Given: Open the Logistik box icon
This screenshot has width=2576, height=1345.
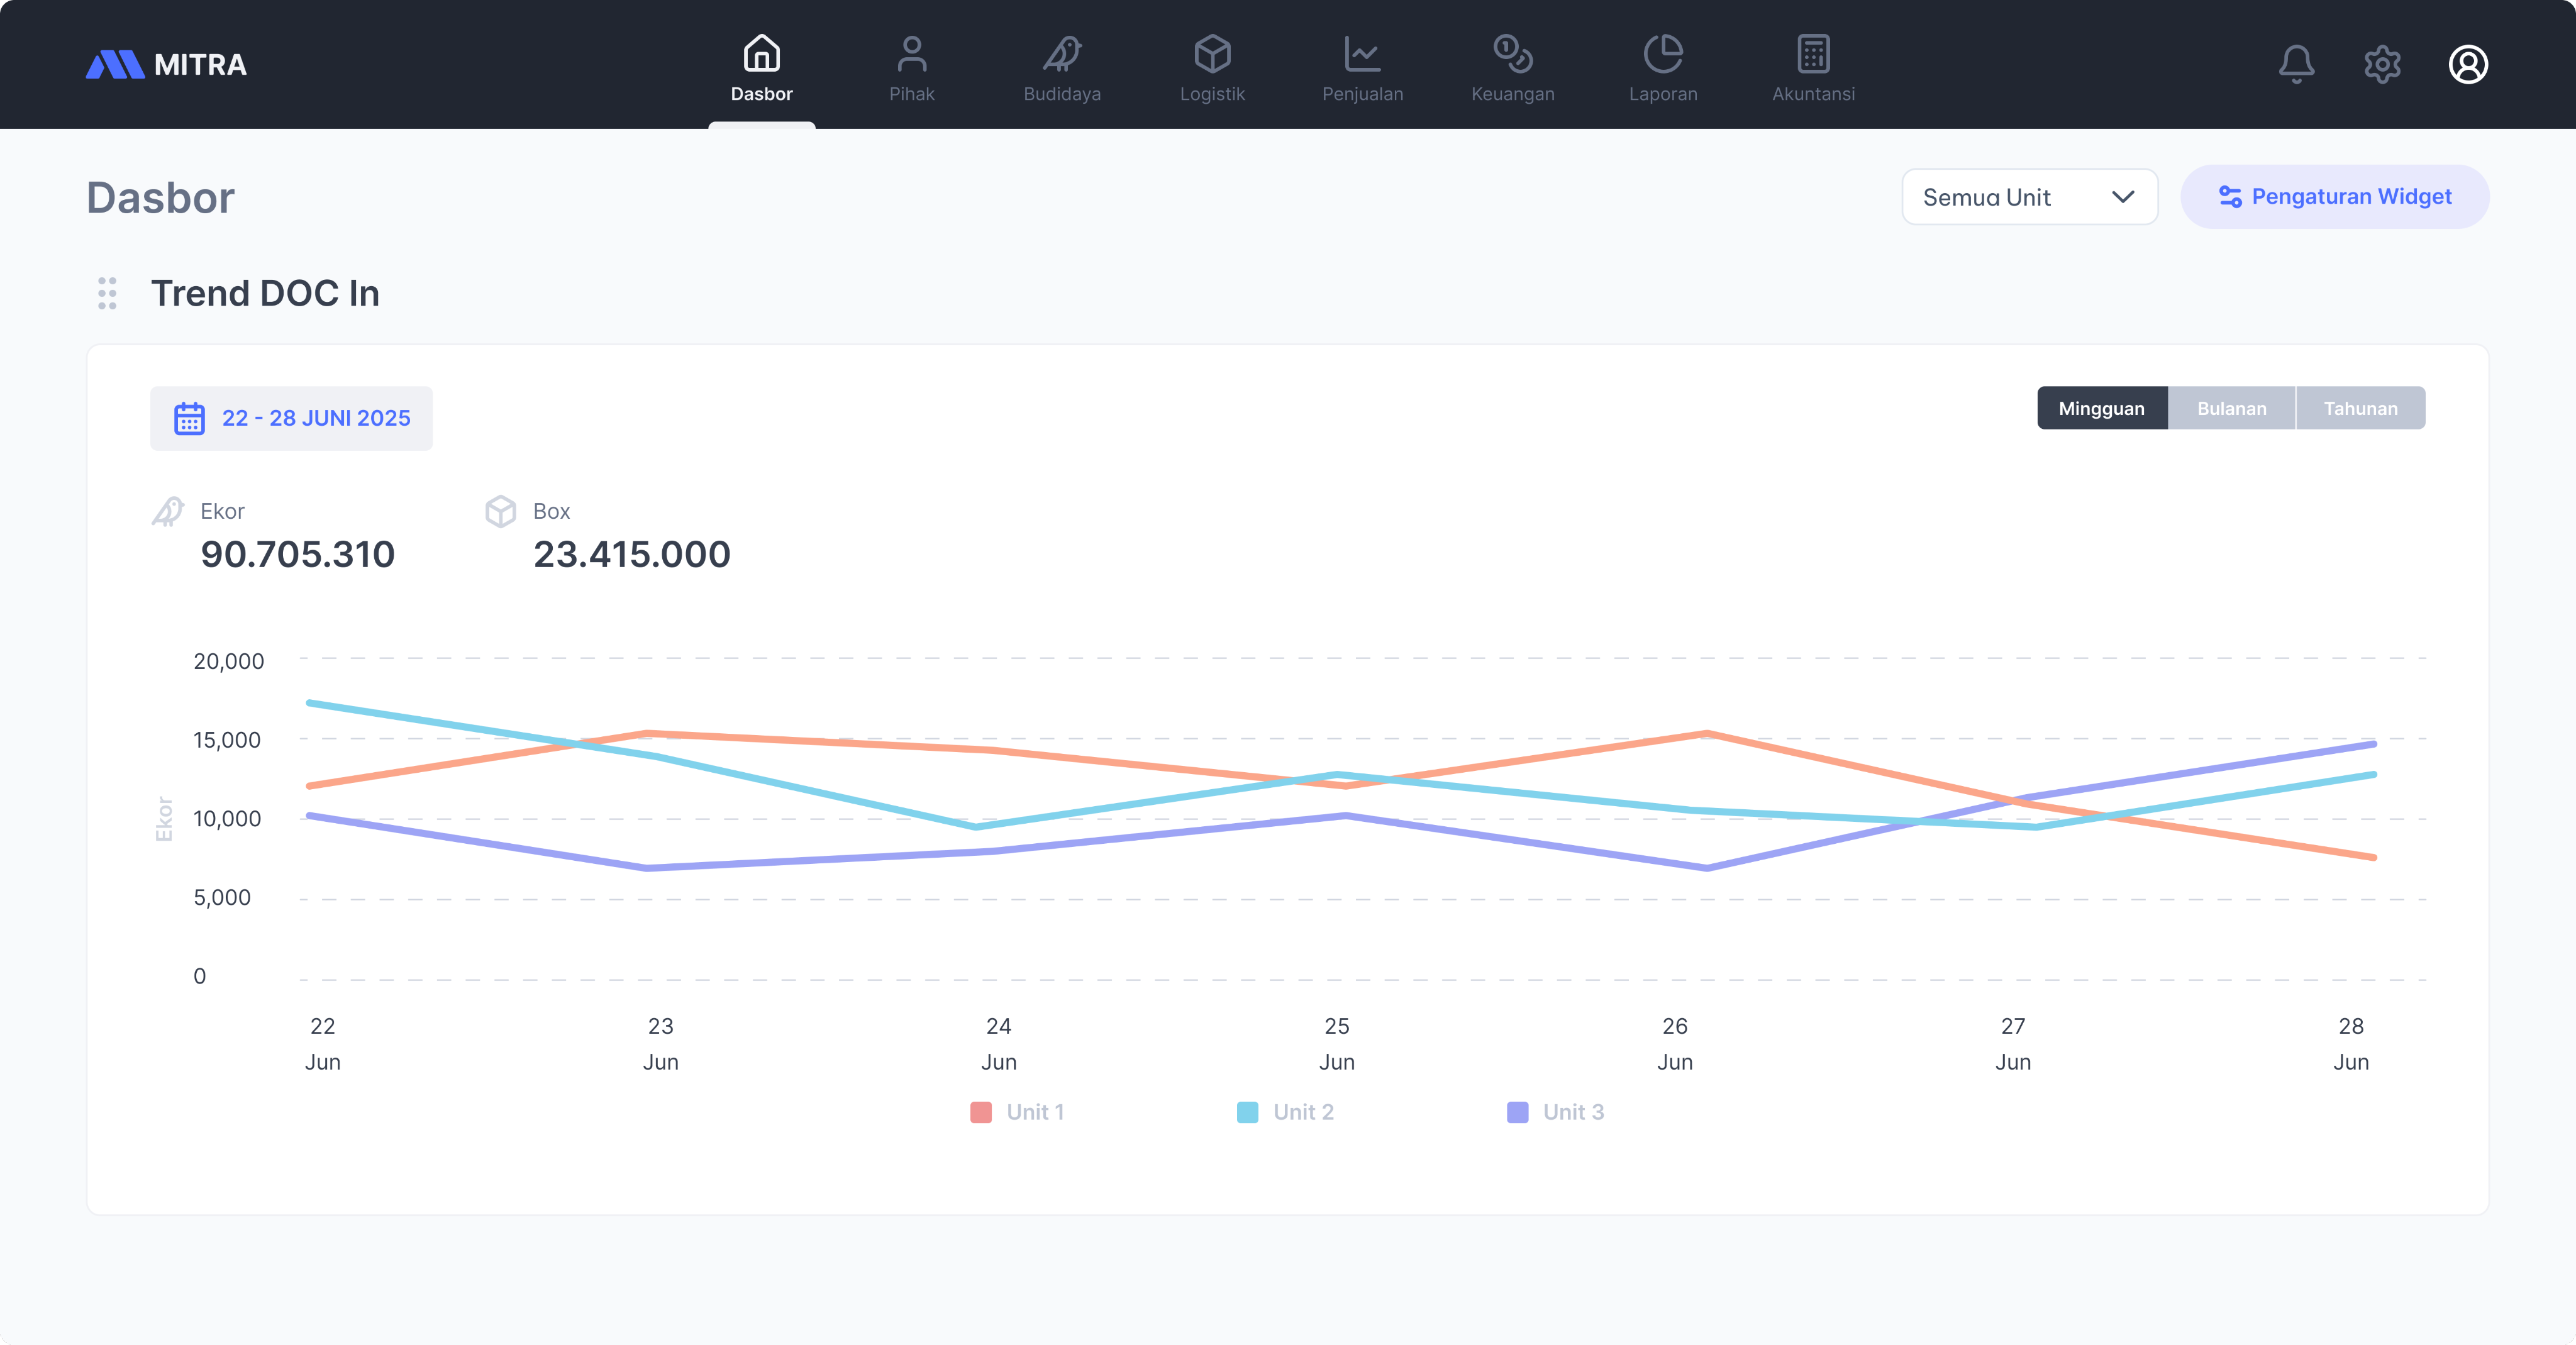Looking at the screenshot, I should coord(1212,54).
